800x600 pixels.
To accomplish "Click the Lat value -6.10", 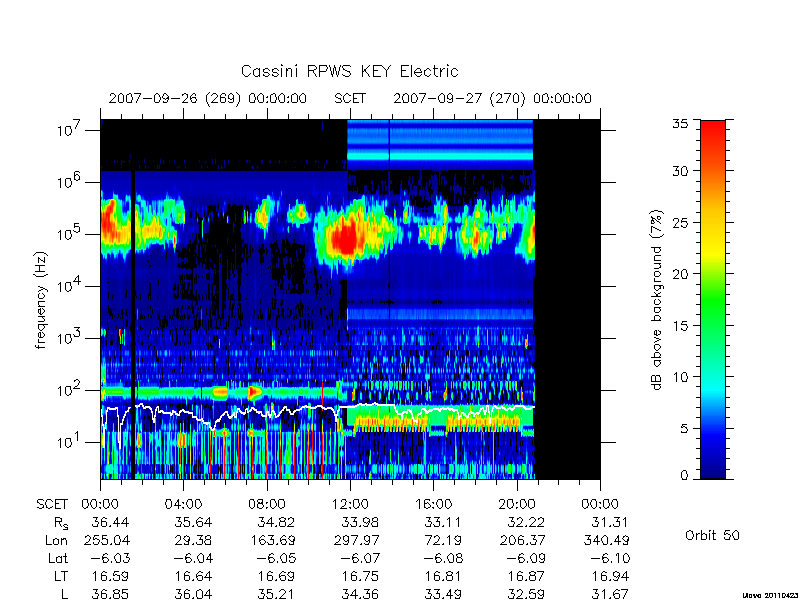I will pyautogui.click(x=609, y=558).
